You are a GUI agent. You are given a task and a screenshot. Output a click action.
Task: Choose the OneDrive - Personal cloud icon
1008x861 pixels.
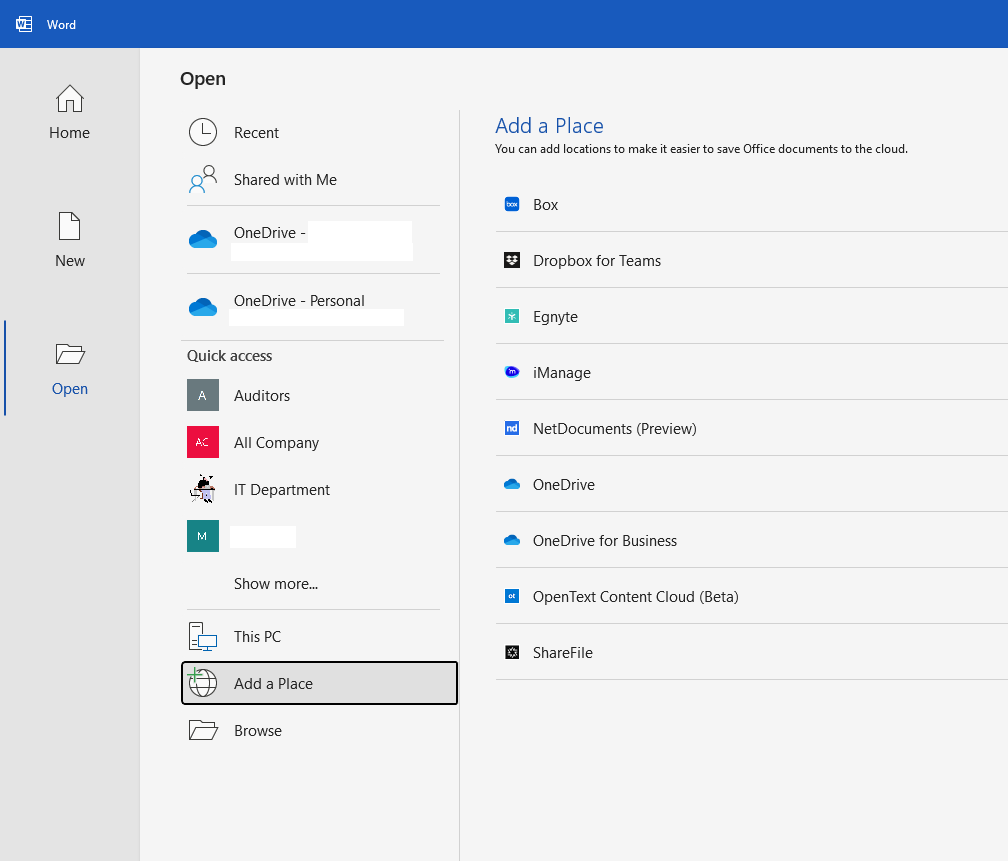point(202,307)
